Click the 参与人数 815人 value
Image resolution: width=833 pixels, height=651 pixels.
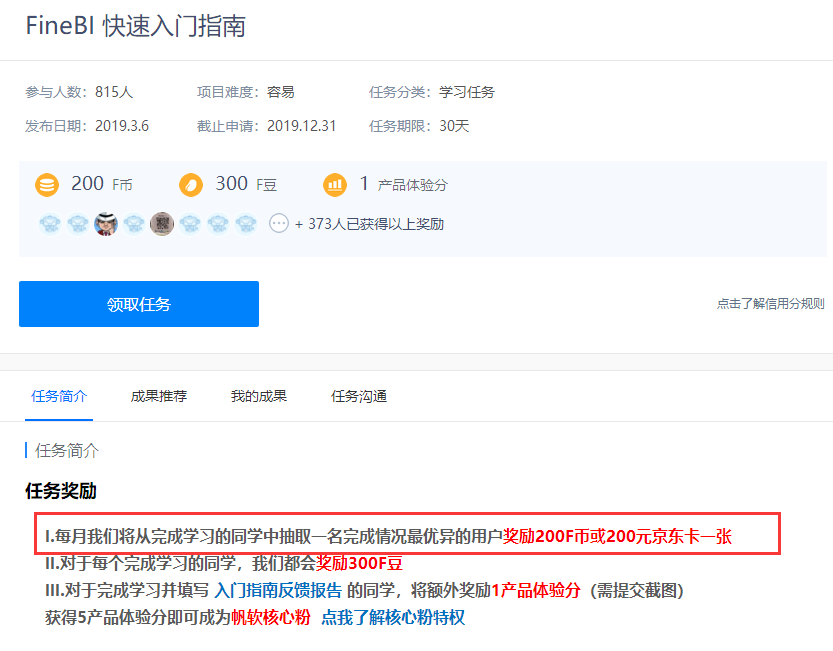(114, 92)
